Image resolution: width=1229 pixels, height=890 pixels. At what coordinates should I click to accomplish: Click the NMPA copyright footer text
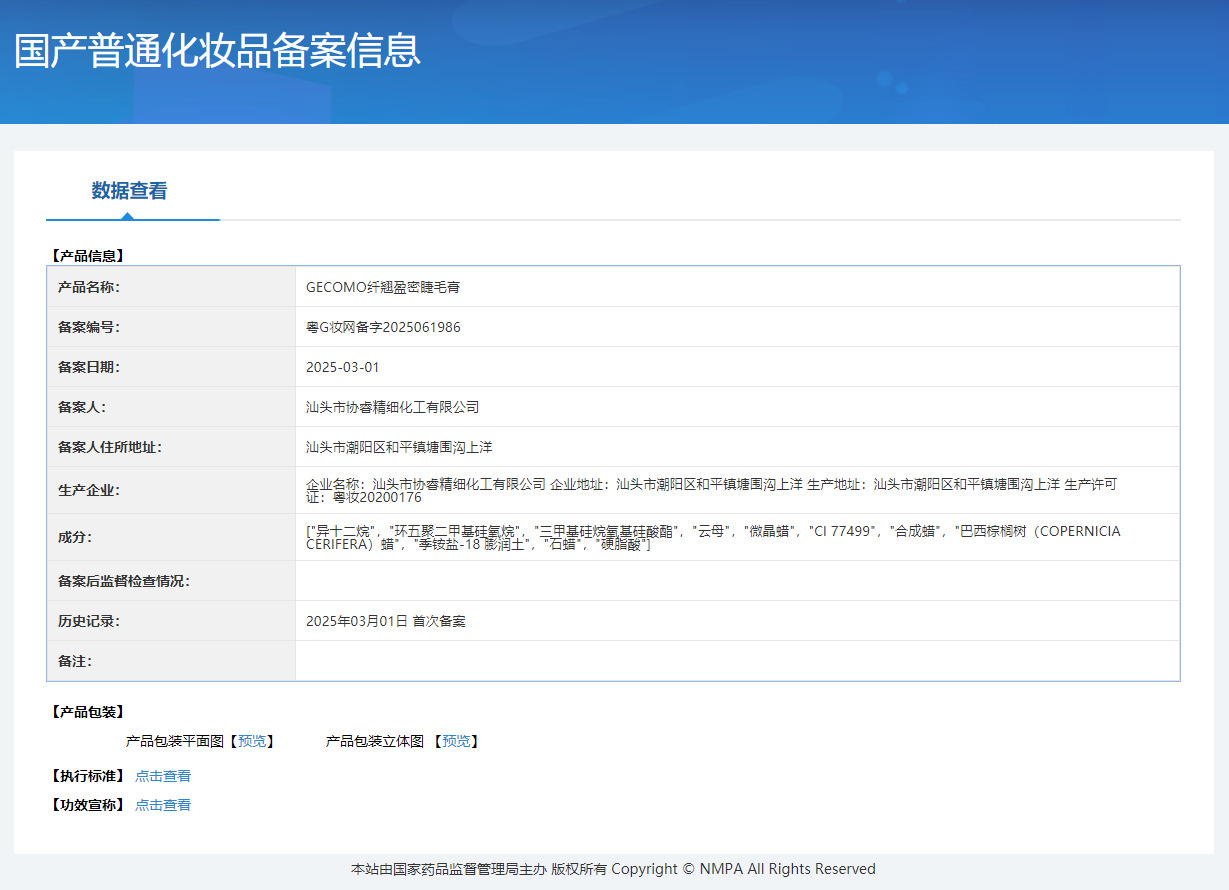point(613,869)
